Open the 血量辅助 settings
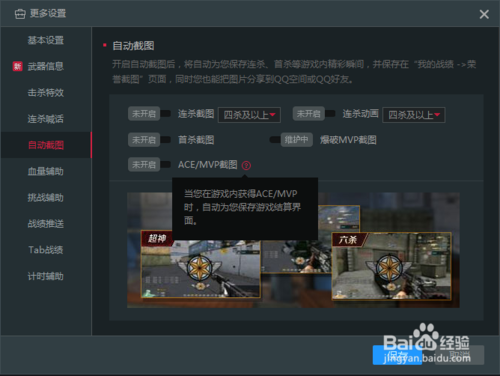Viewport: 500px width, 376px height. point(46,171)
